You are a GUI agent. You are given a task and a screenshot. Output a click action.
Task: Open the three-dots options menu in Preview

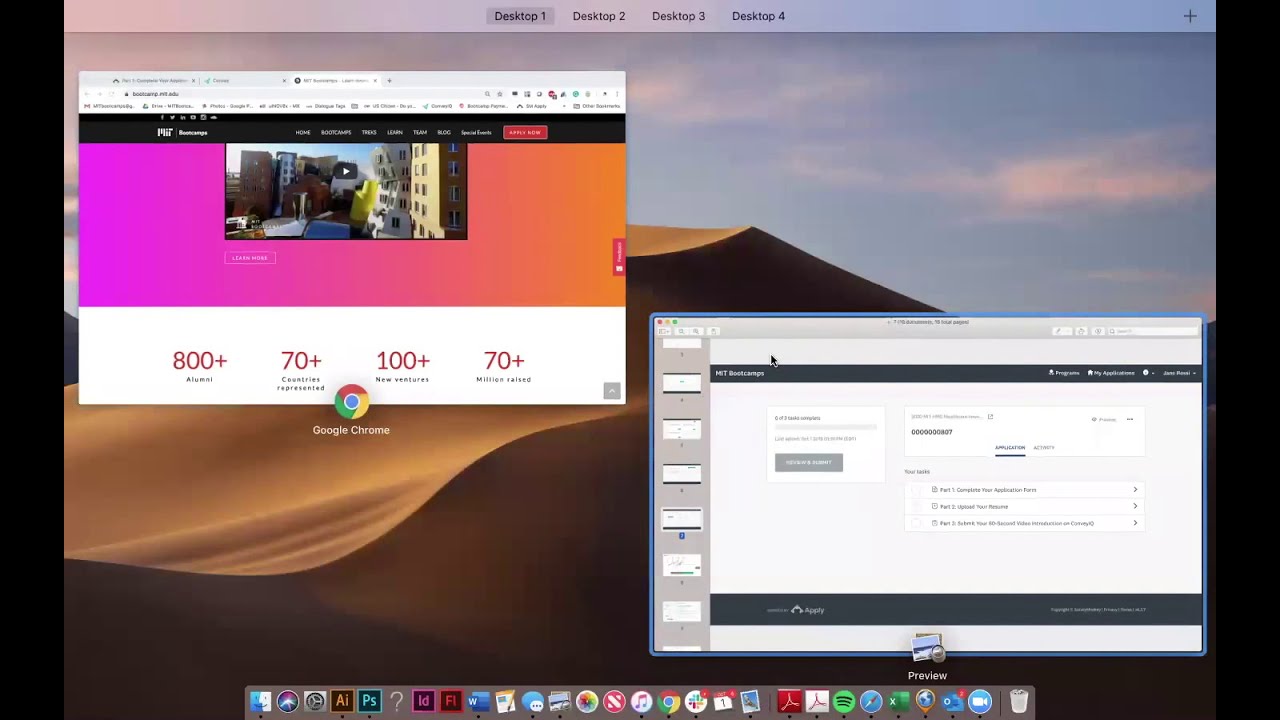1130,419
